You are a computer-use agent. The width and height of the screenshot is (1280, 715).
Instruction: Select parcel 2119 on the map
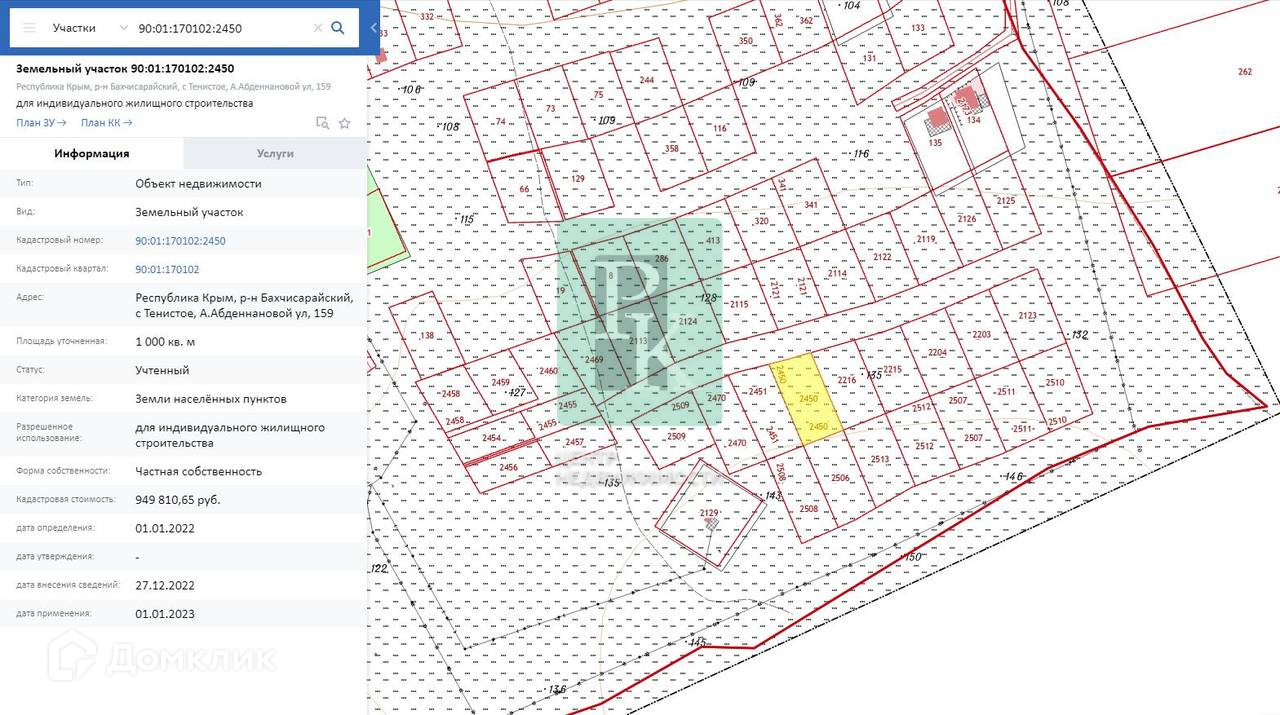click(x=925, y=240)
